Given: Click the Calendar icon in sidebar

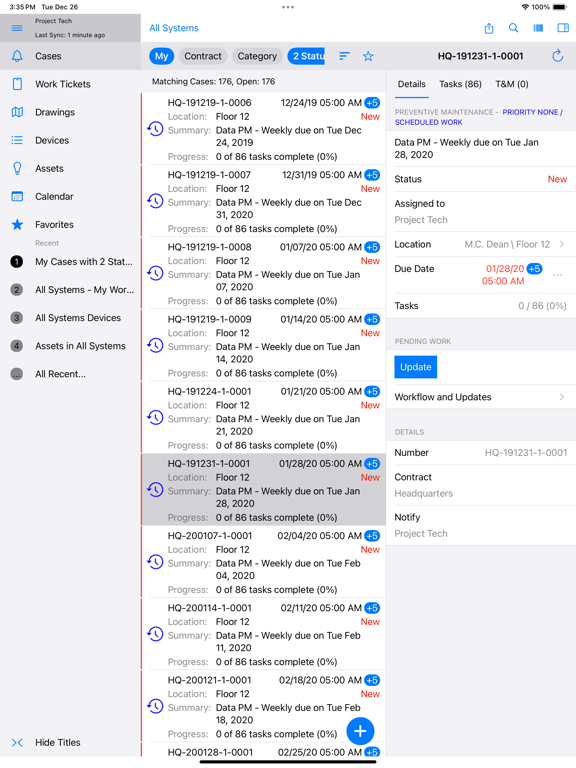Looking at the screenshot, I should (x=17, y=196).
